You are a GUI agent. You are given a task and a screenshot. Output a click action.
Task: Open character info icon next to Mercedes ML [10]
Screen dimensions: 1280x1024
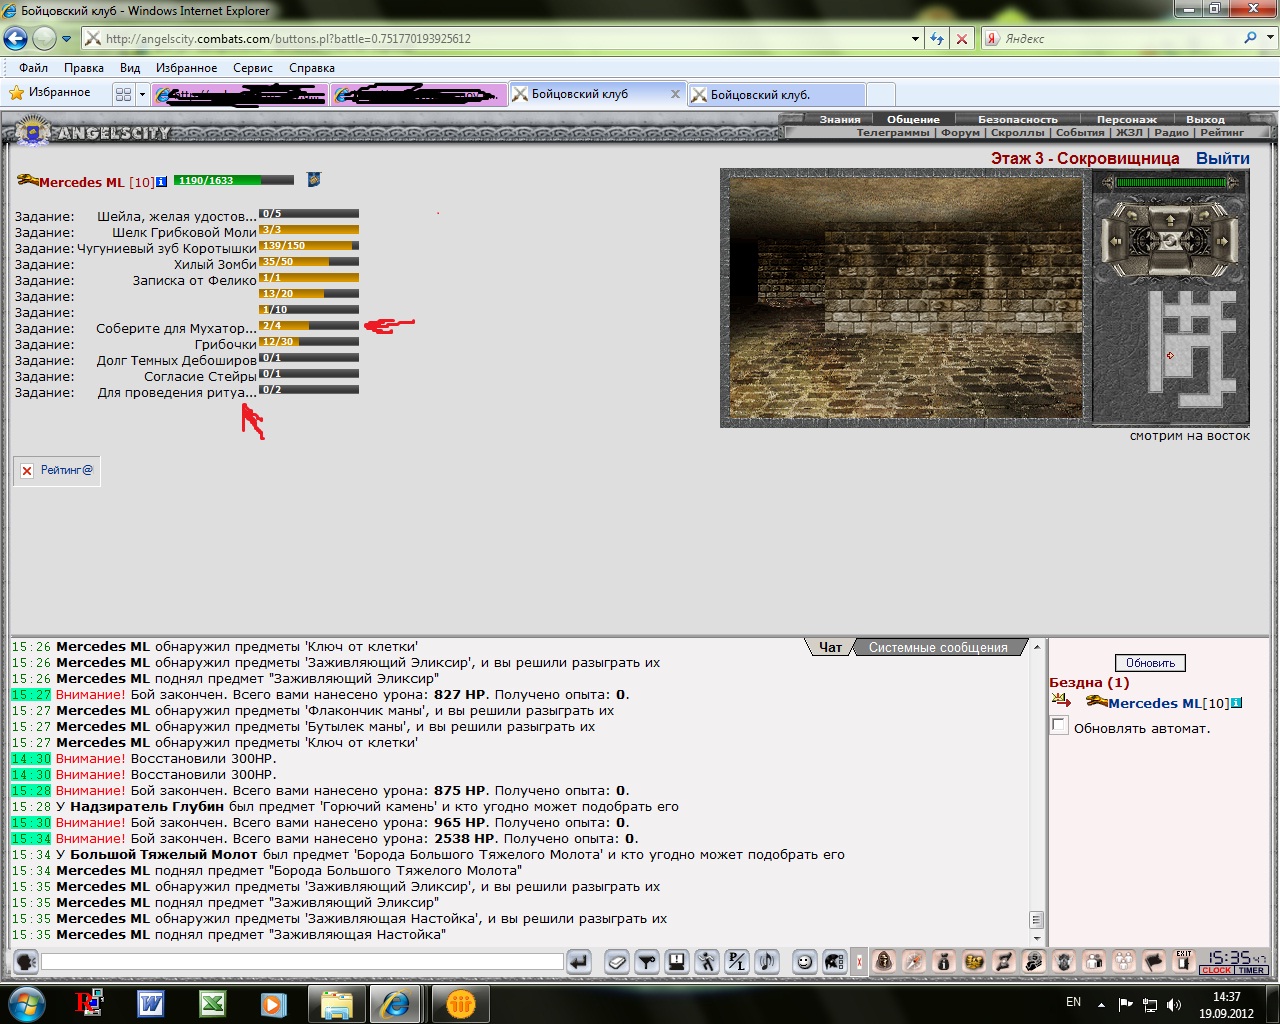tap(161, 182)
